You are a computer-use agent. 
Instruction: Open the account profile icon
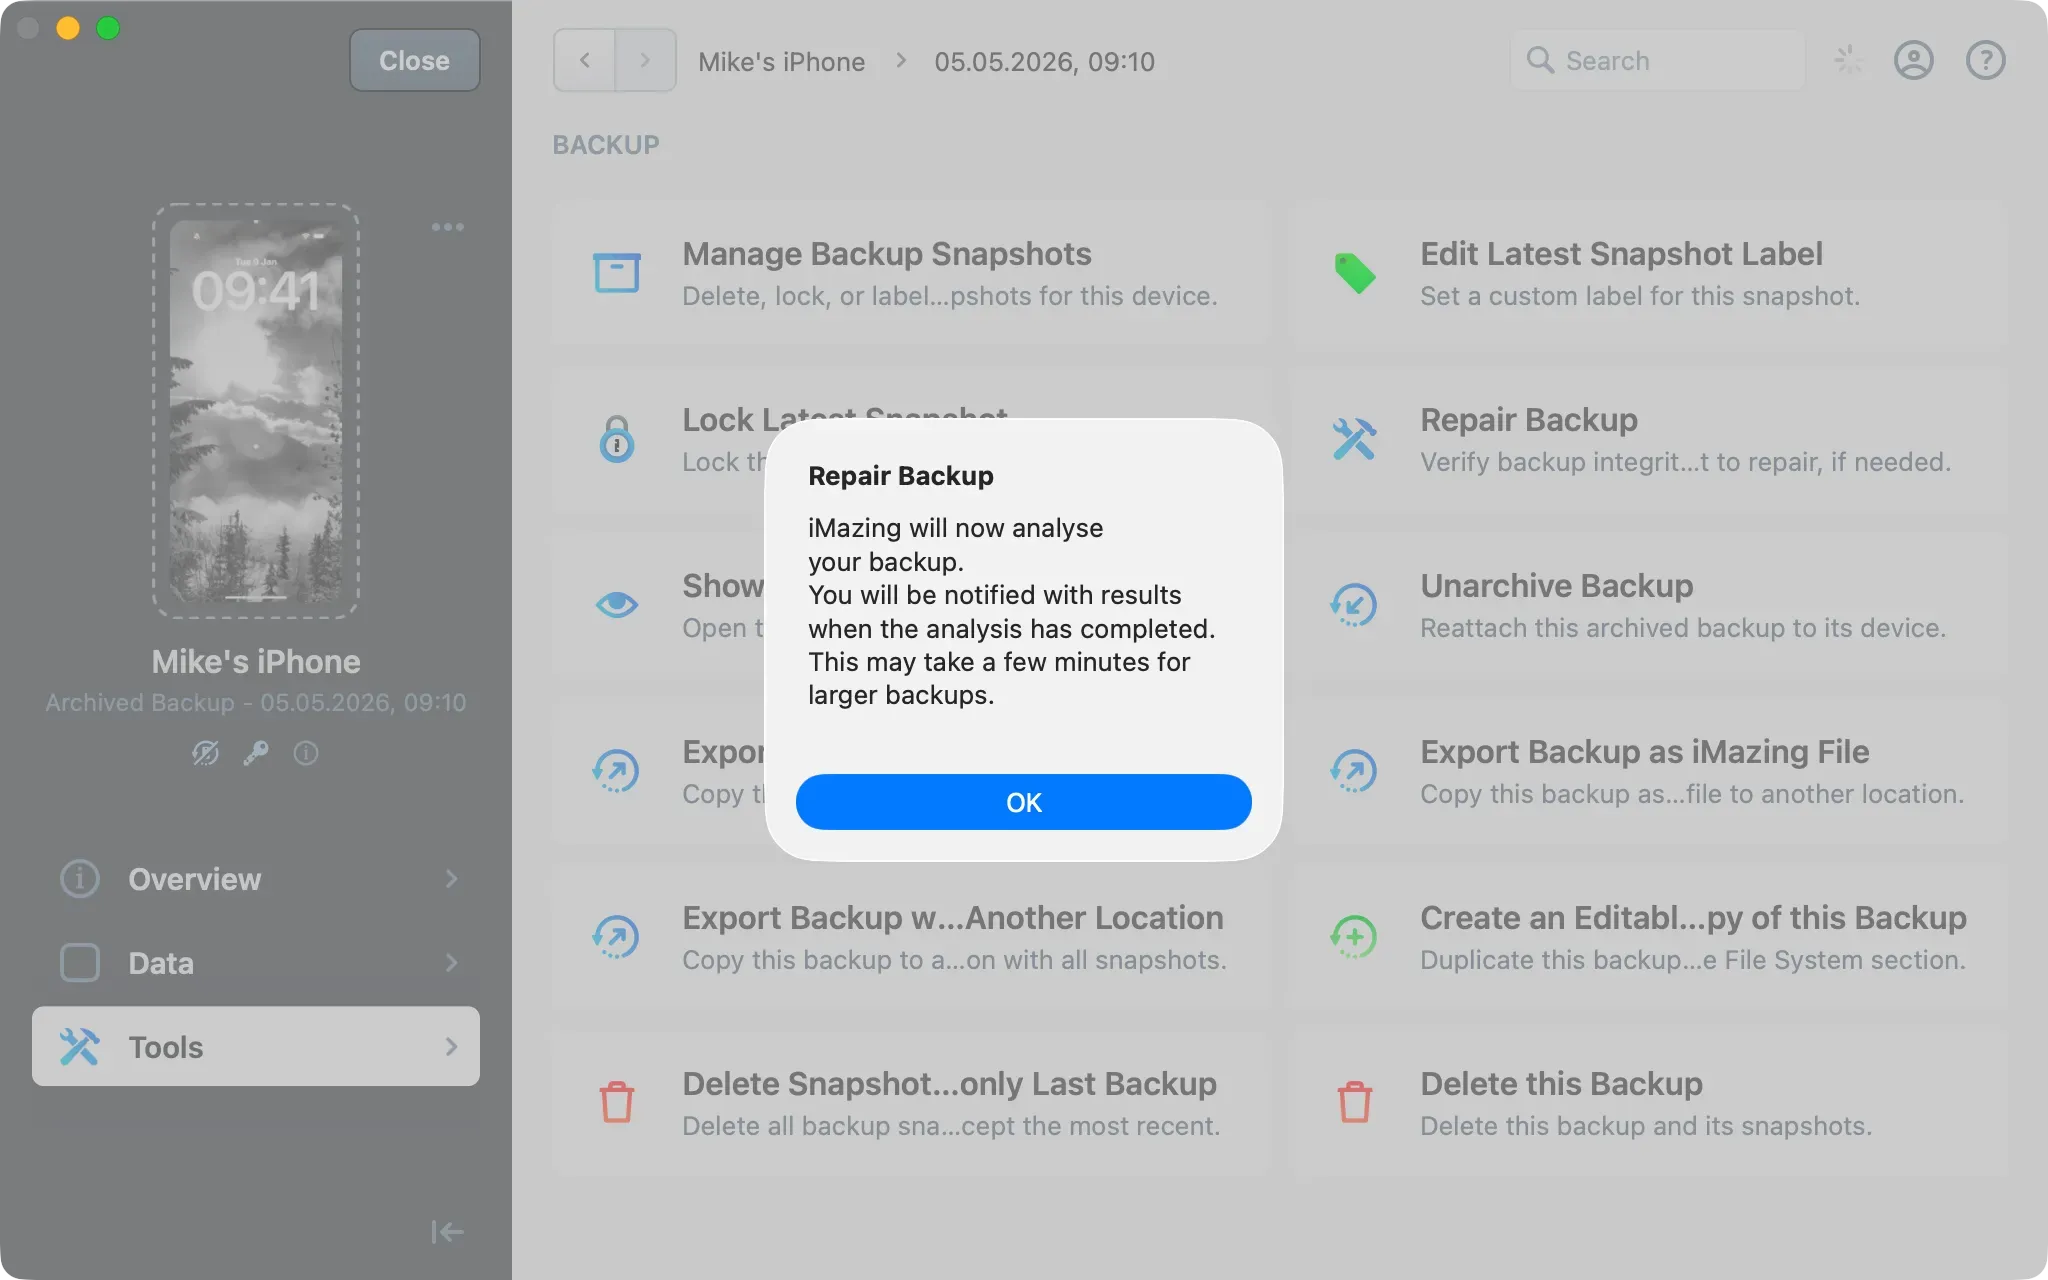coord(1913,61)
